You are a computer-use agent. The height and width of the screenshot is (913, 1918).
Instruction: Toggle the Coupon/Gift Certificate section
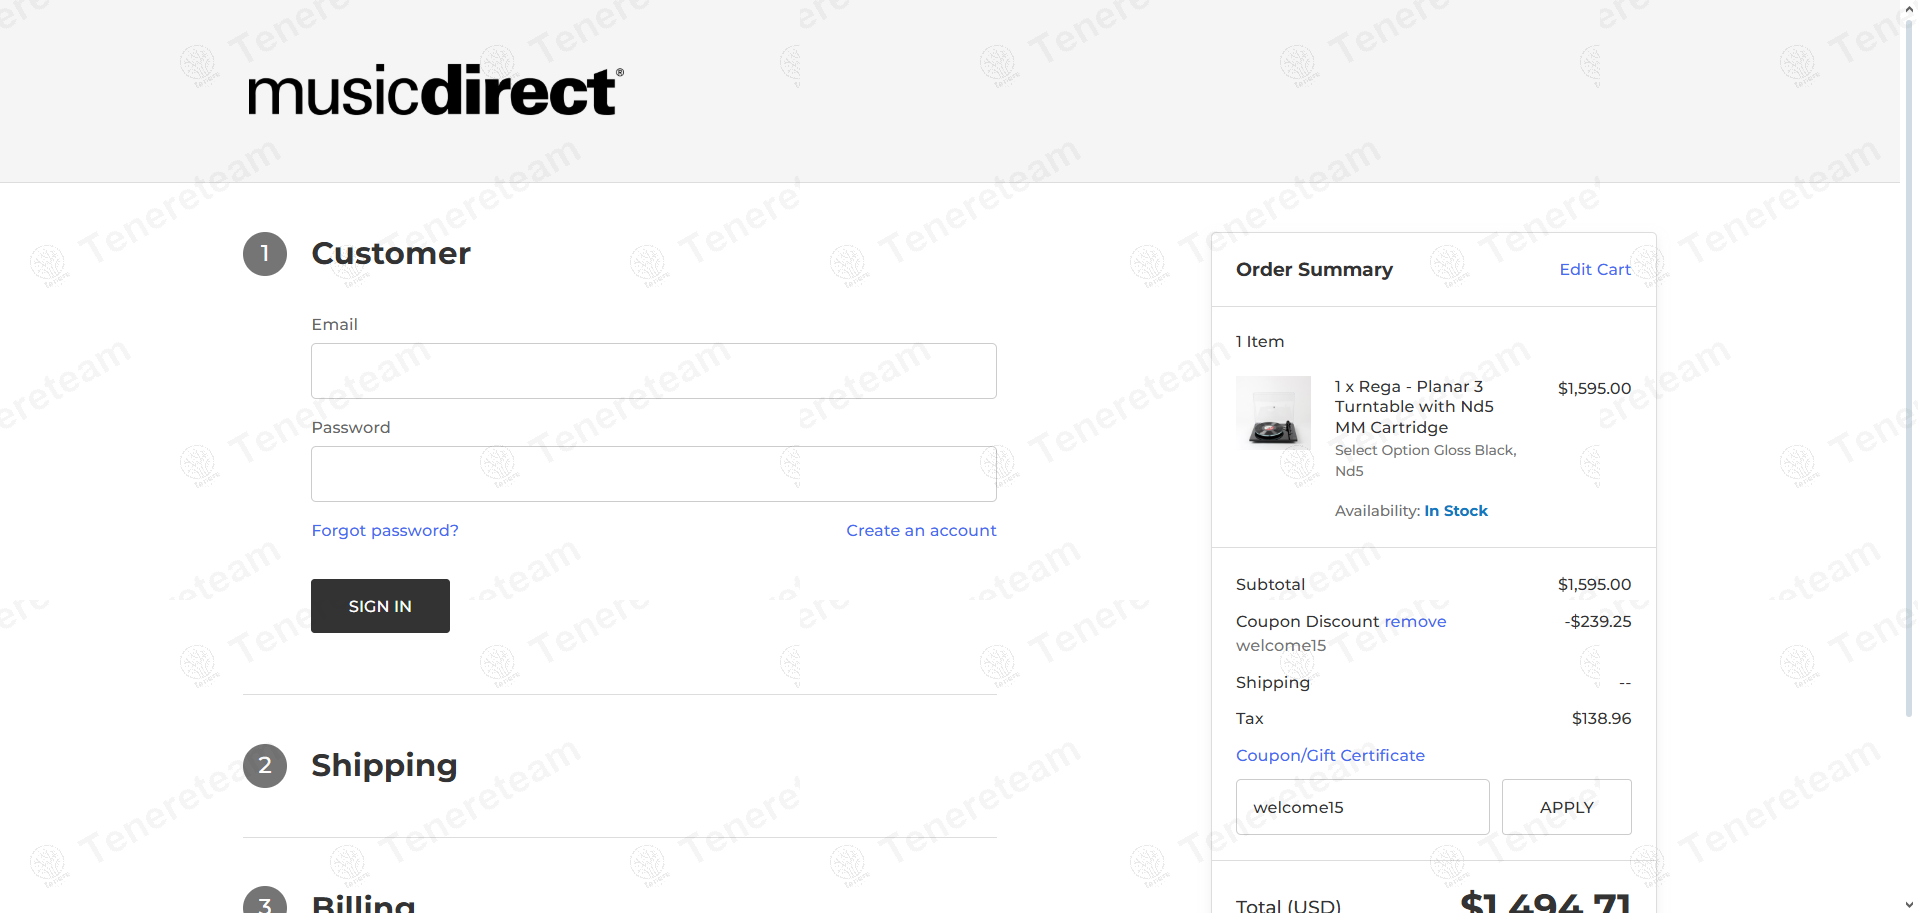(1330, 755)
